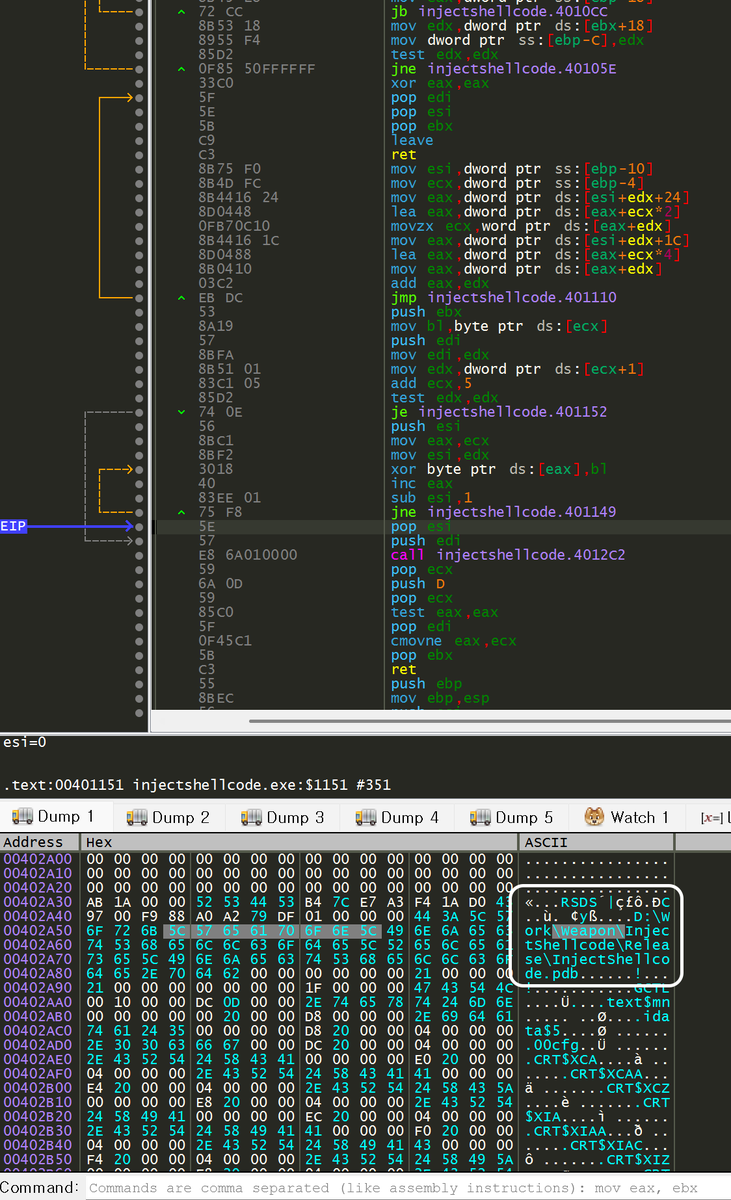
Task: Select instruction mov eax,dword ptr ds:[esi+edx+1C]
Action: (x=540, y=240)
